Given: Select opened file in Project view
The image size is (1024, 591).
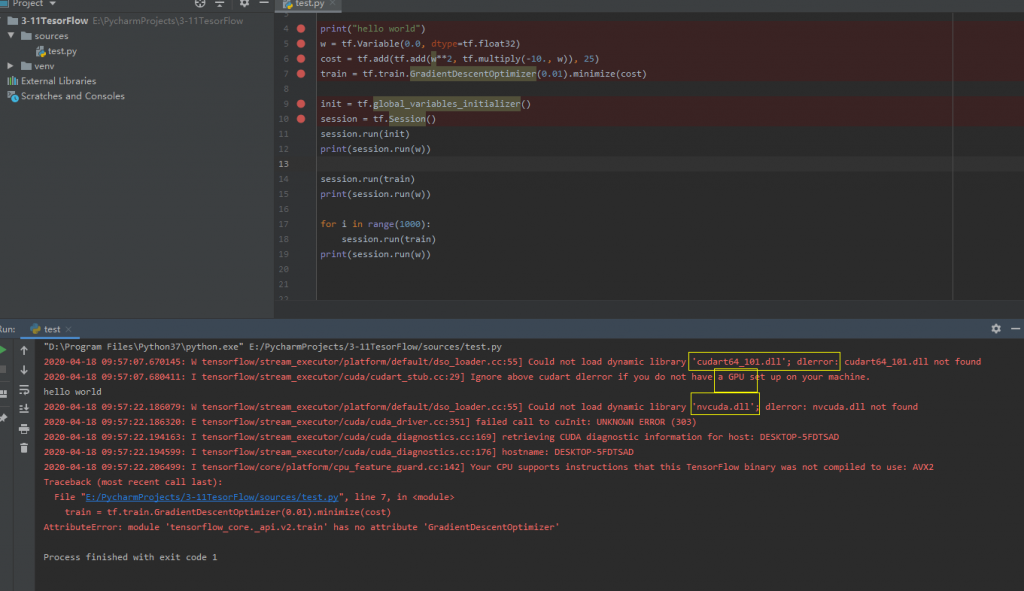Looking at the screenshot, I should (x=198, y=4).
